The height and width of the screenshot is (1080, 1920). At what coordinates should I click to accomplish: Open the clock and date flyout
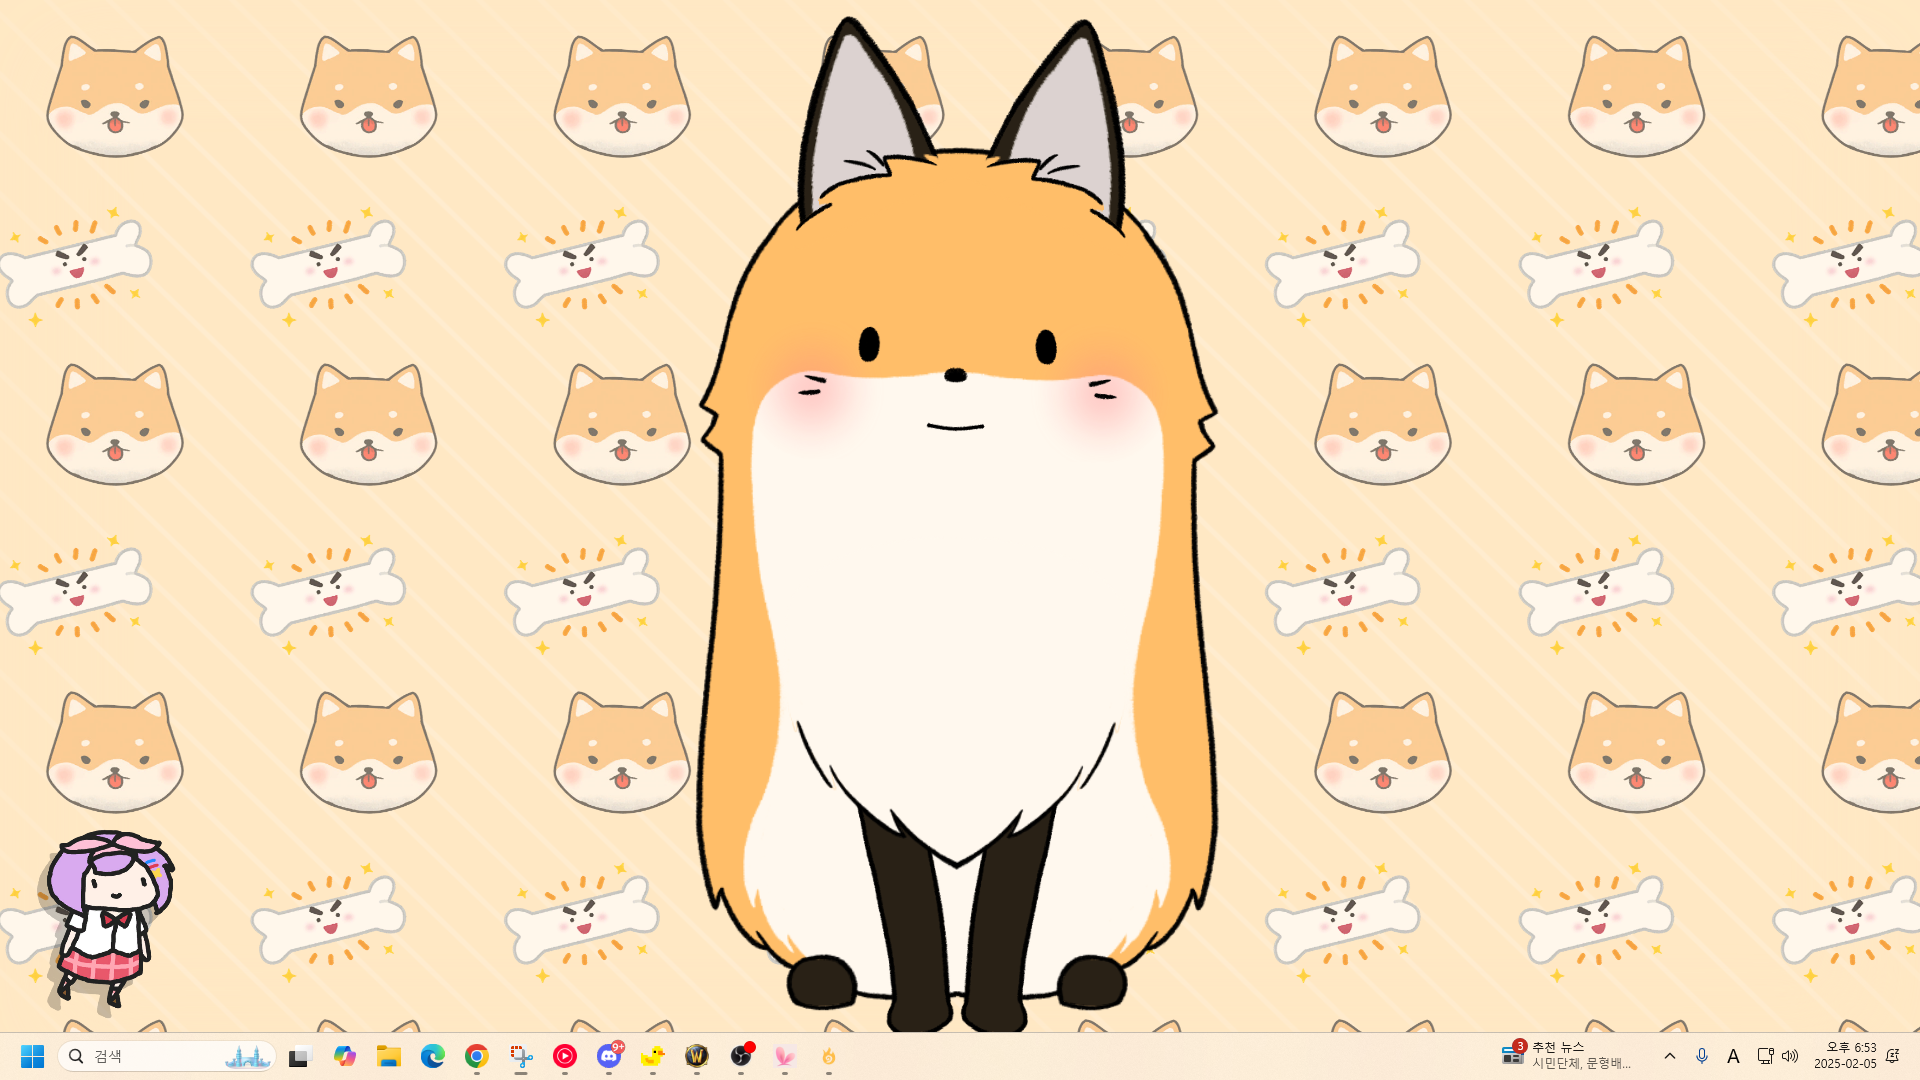(1845, 1056)
